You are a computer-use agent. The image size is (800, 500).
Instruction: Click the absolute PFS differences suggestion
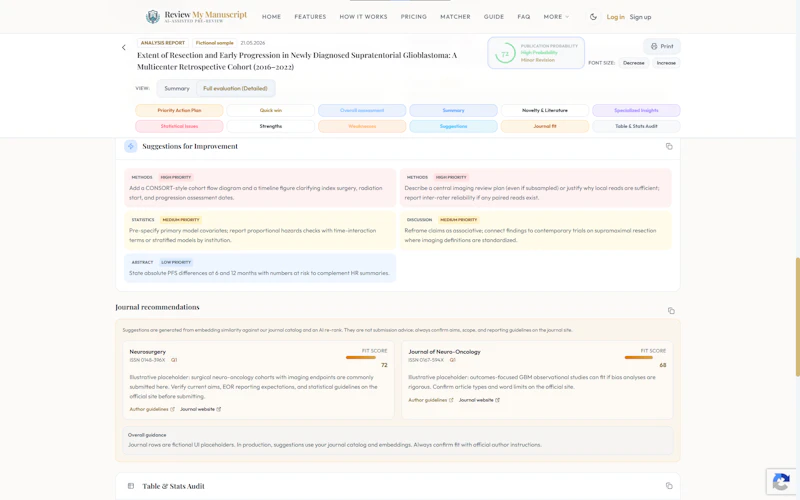coord(260,268)
